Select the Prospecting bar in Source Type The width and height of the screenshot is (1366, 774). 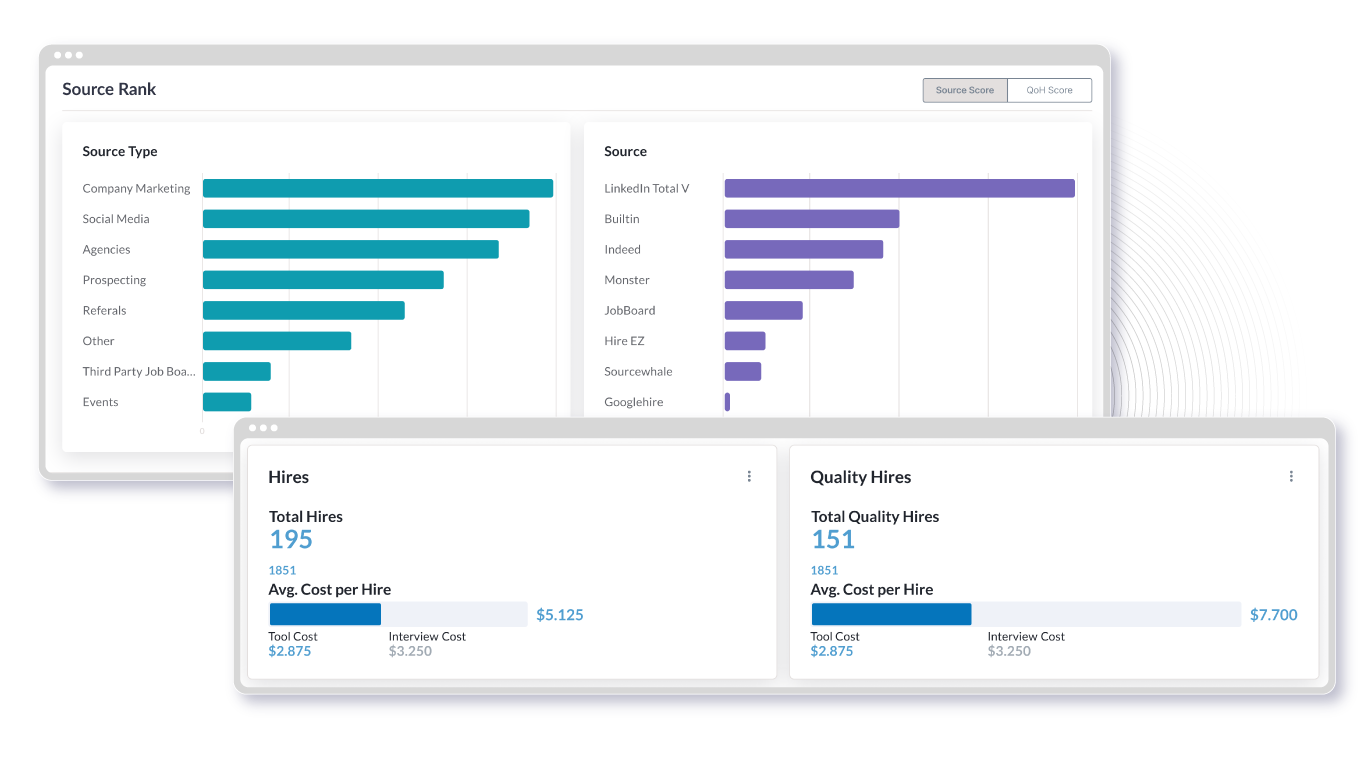pos(322,280)
